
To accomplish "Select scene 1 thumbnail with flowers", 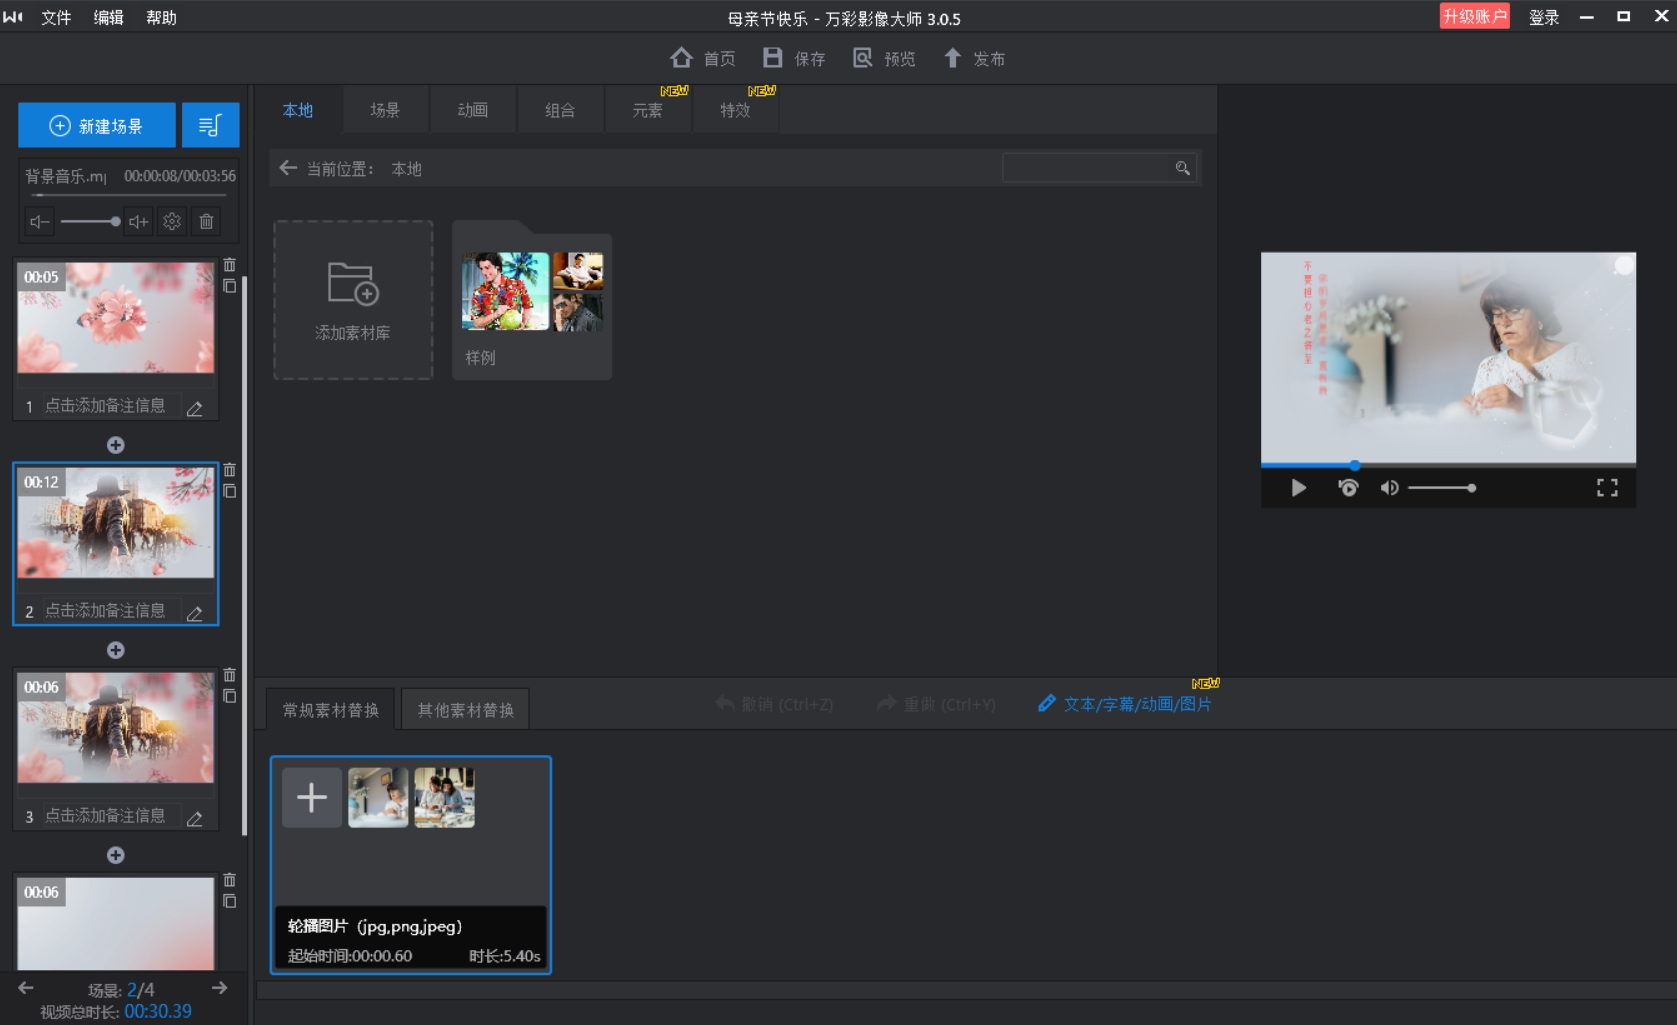I will click(116, 318).
